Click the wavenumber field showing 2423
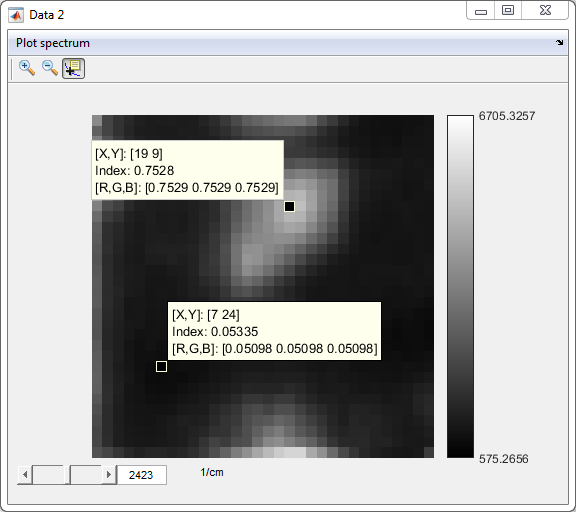 (x=142, y=475)
